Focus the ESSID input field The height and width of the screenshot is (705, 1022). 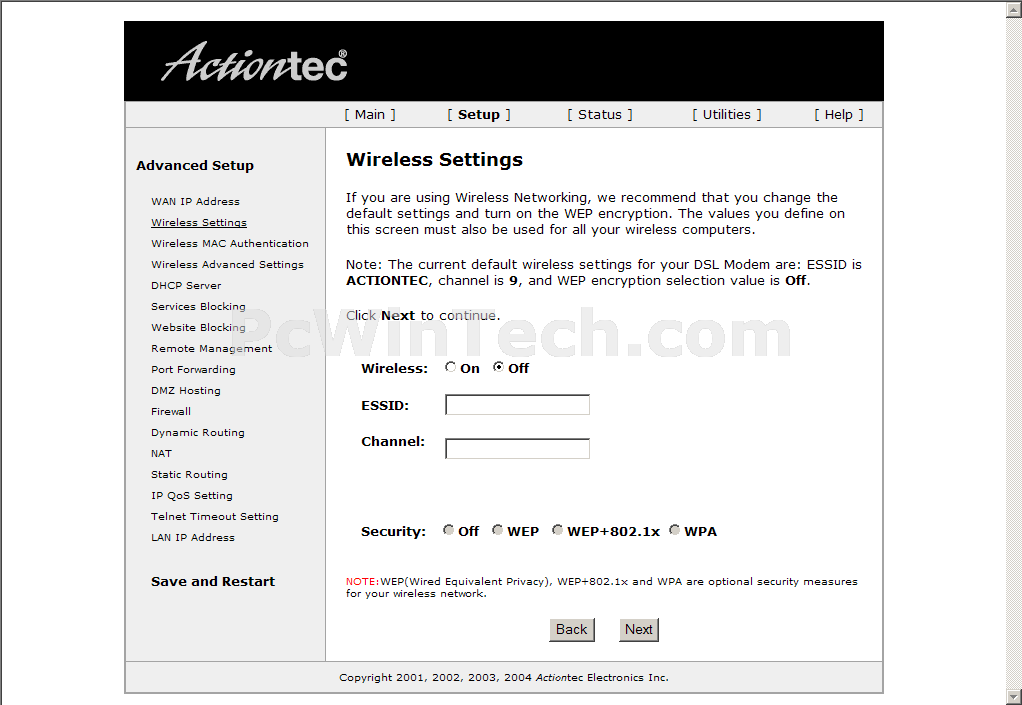point(518,405)
